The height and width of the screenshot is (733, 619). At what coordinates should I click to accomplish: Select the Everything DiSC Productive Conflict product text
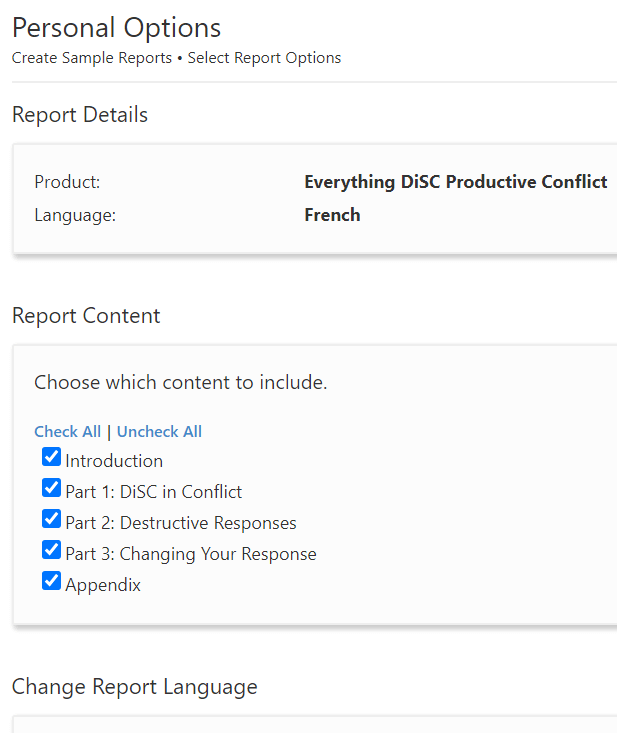[455, 182]
